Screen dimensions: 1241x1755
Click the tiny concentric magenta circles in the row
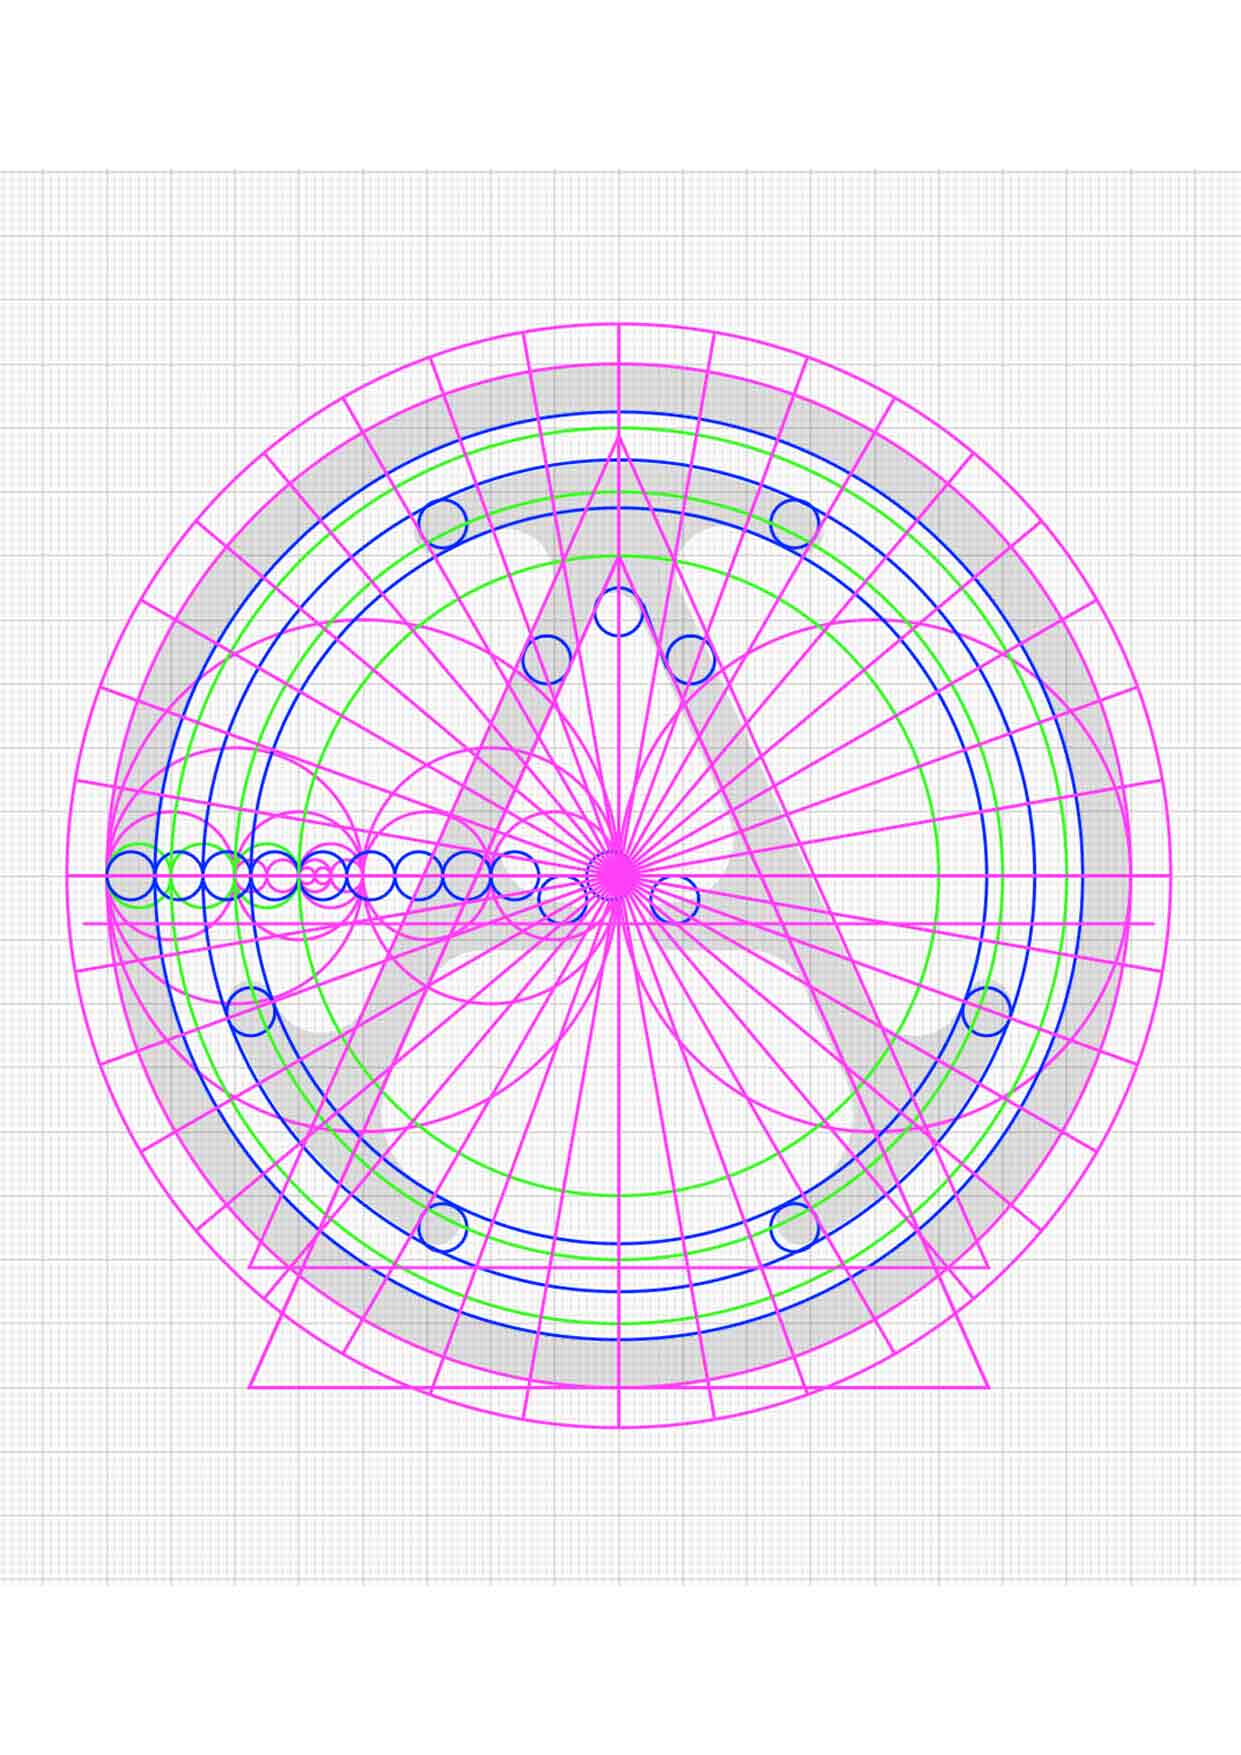pos(320,876)
